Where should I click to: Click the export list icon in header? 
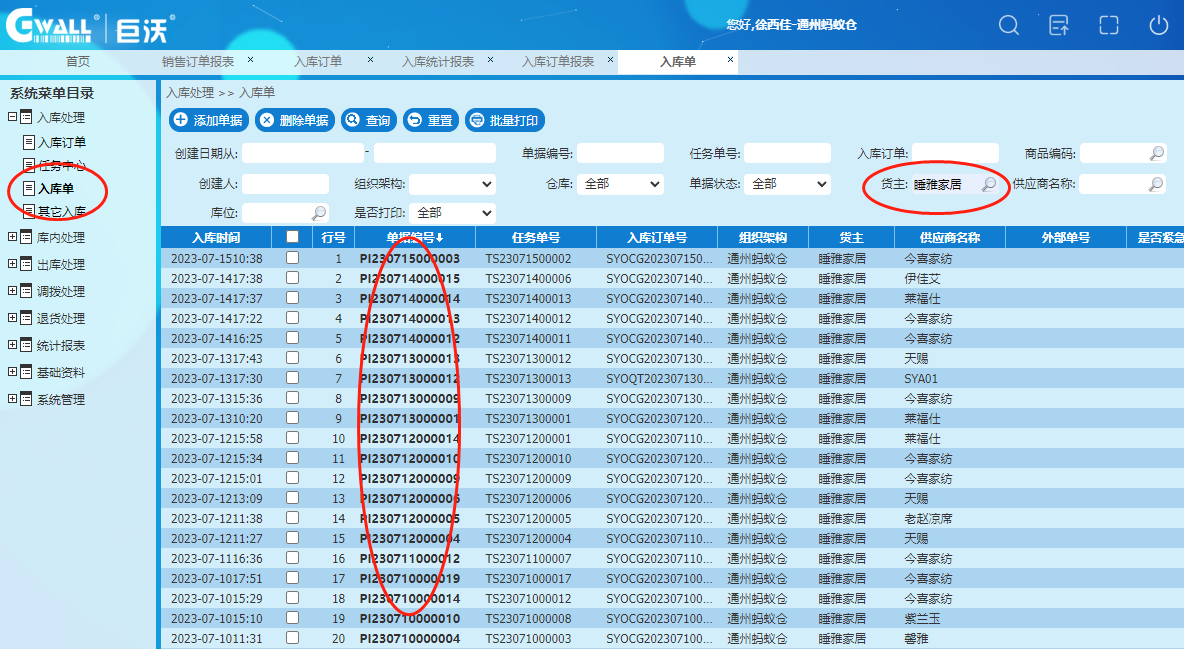click(x=1059, y=26)
